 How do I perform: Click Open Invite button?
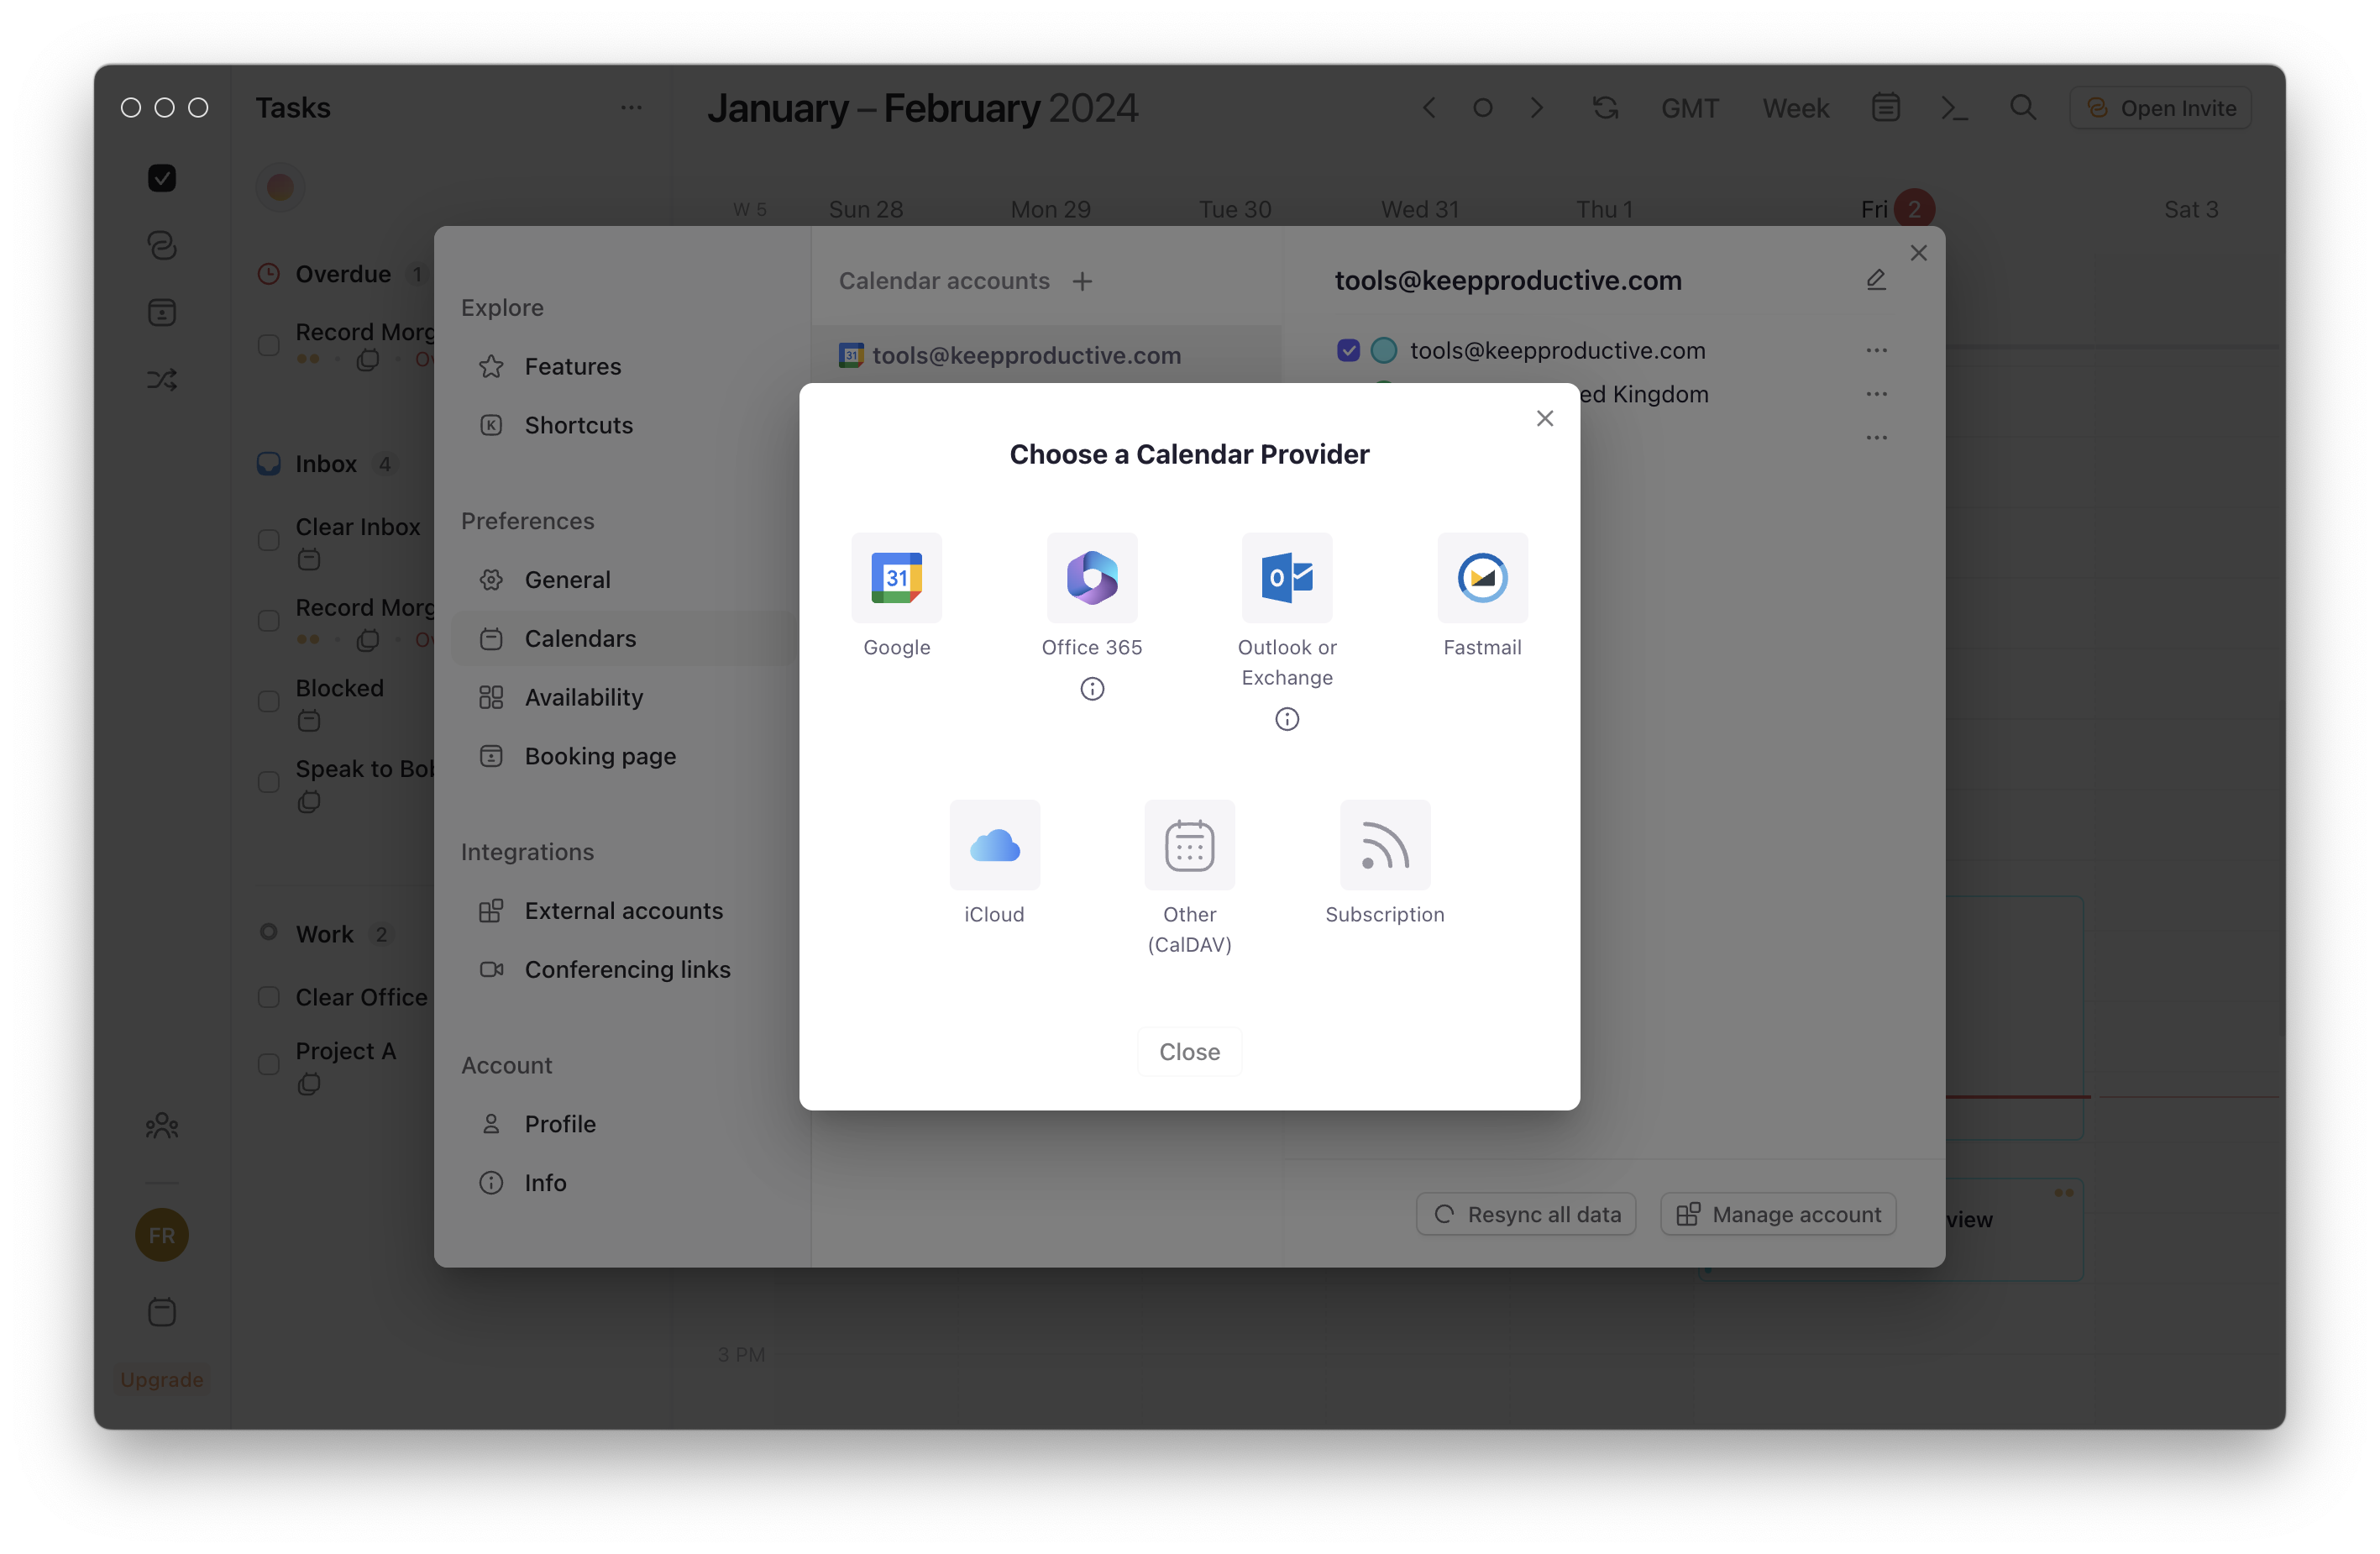(2161, 108)
